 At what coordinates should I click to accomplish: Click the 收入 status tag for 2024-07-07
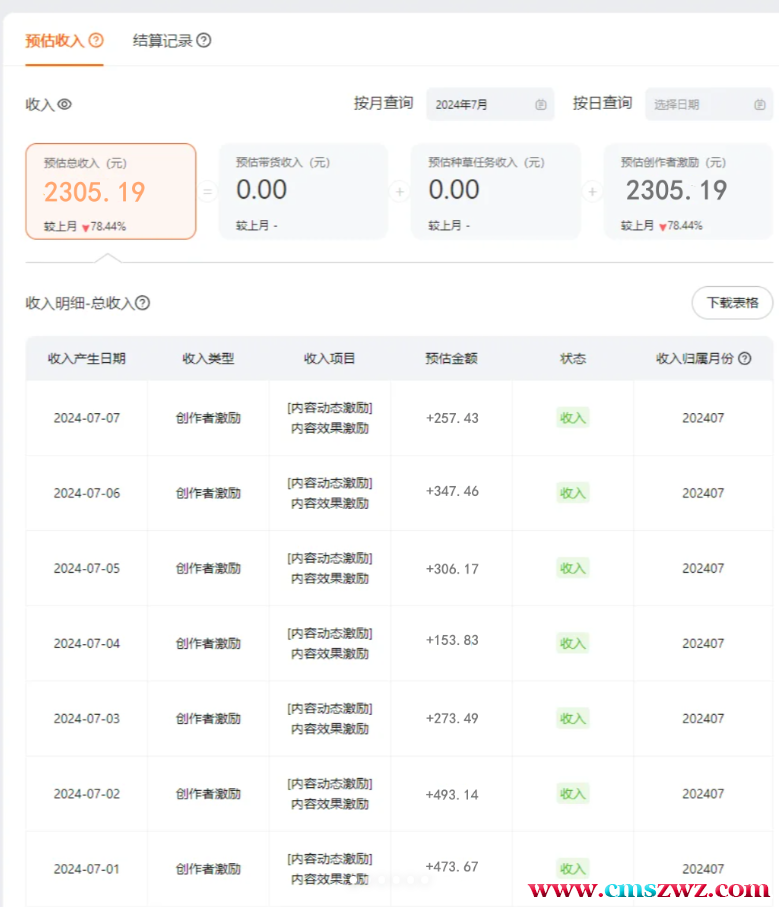pyautogui.click(x=573, y=418)
